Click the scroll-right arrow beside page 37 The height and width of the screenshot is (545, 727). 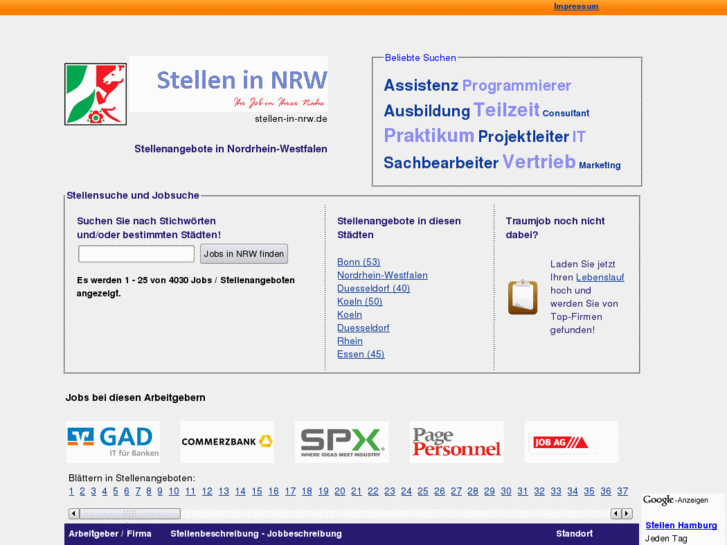point(626,513)
